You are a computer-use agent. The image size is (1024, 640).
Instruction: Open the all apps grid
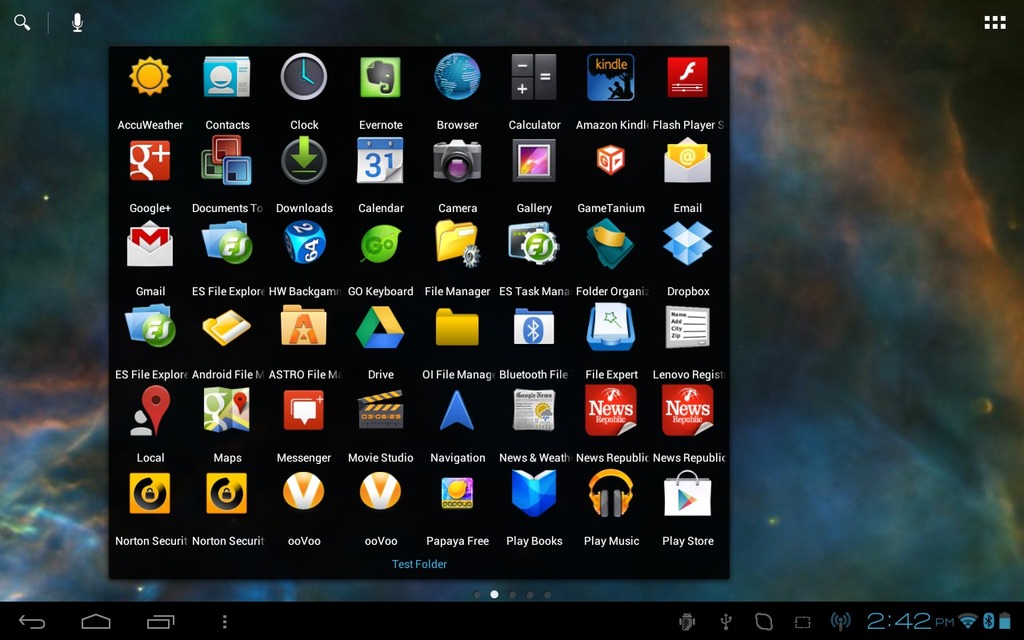click(995, 23)
